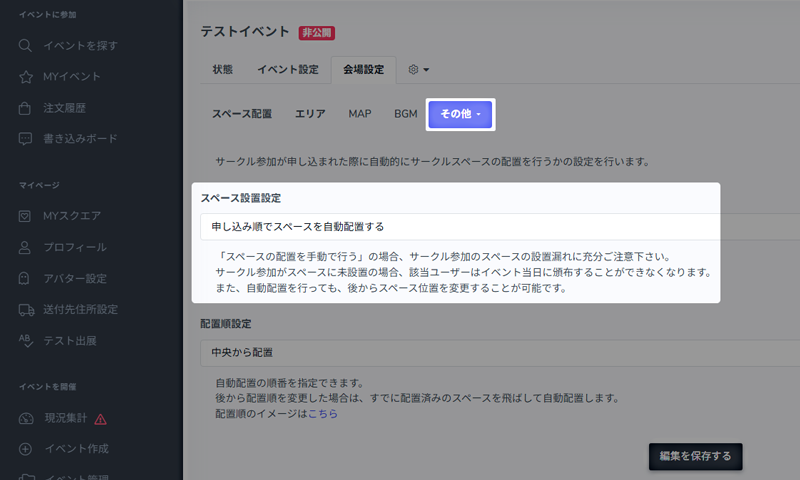Switch to the 状態 tab
This screenshot has height=480, width=800.
point(223,70)
